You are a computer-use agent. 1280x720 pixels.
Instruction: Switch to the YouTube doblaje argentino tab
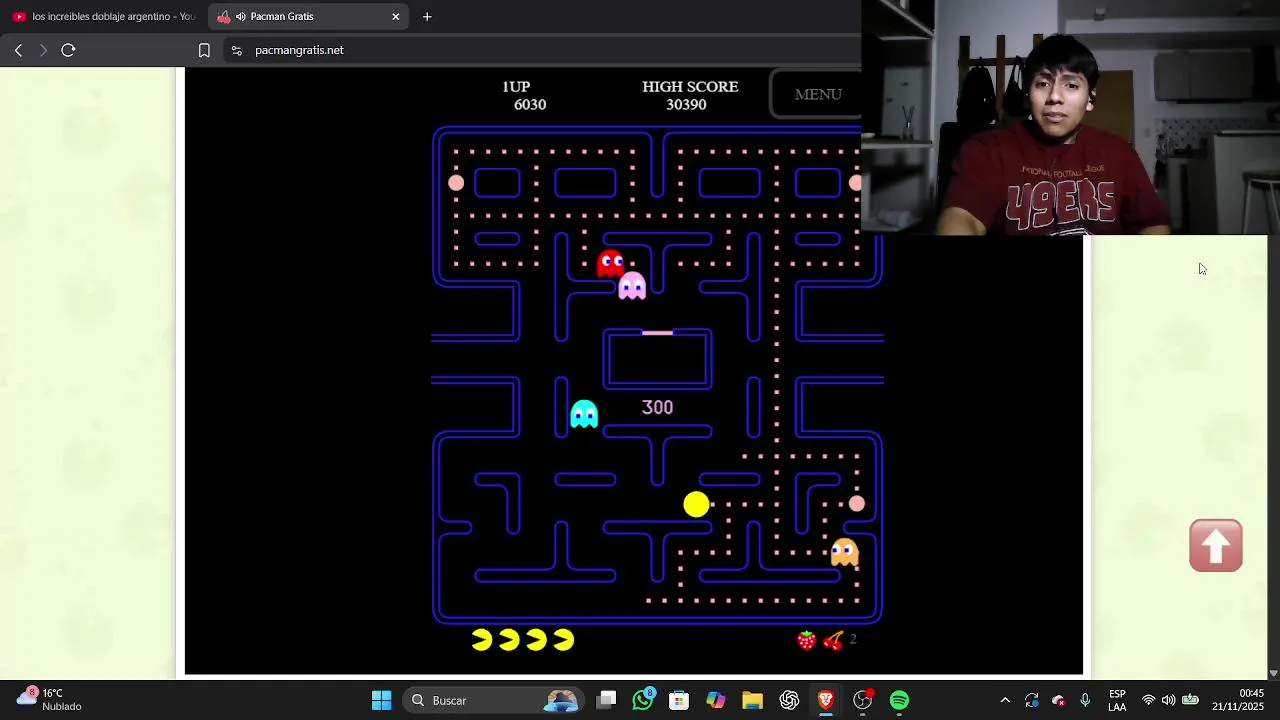(x=103, y=16)
